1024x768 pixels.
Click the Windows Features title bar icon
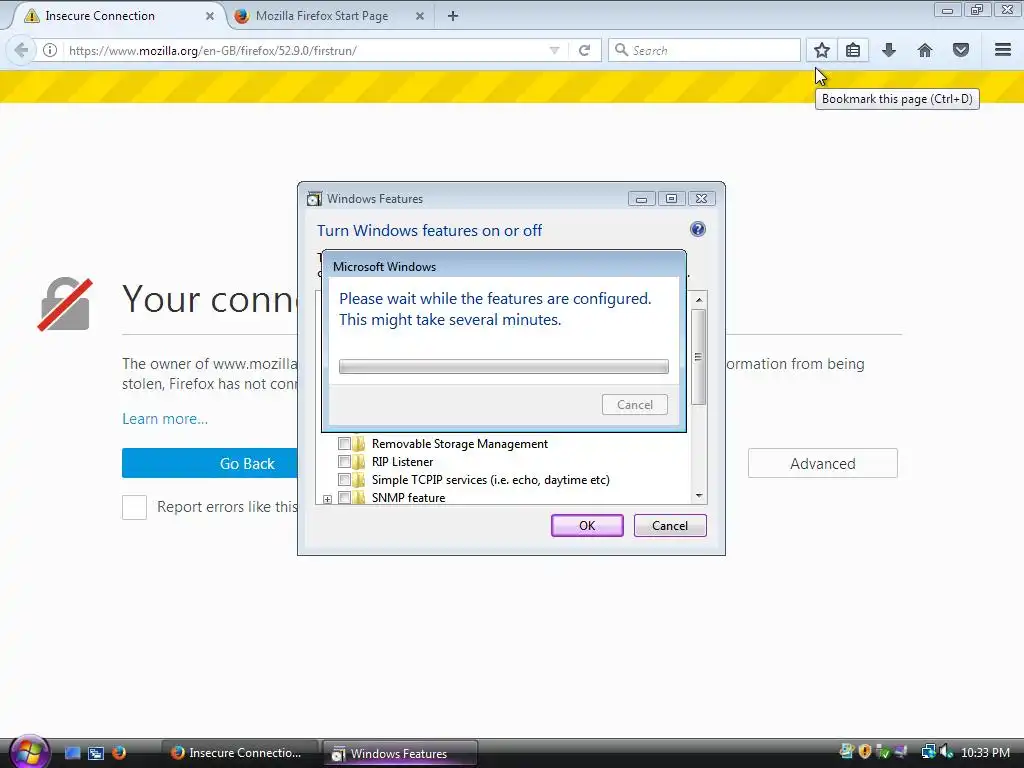314,199
